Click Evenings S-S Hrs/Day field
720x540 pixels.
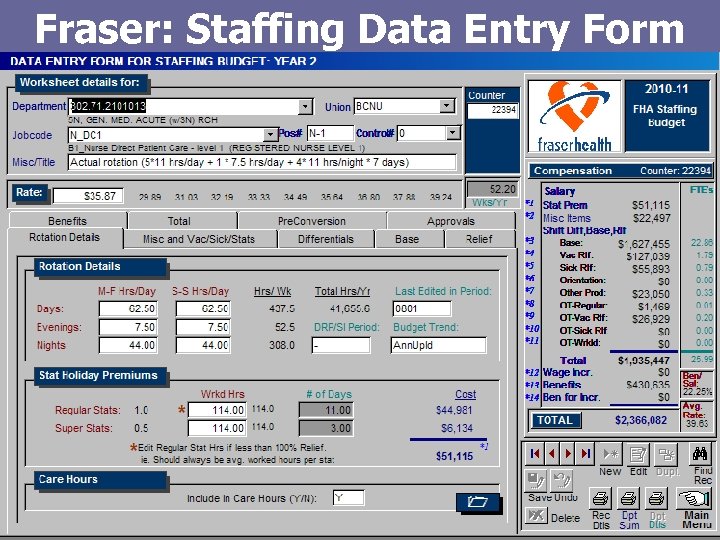point(203,327)
